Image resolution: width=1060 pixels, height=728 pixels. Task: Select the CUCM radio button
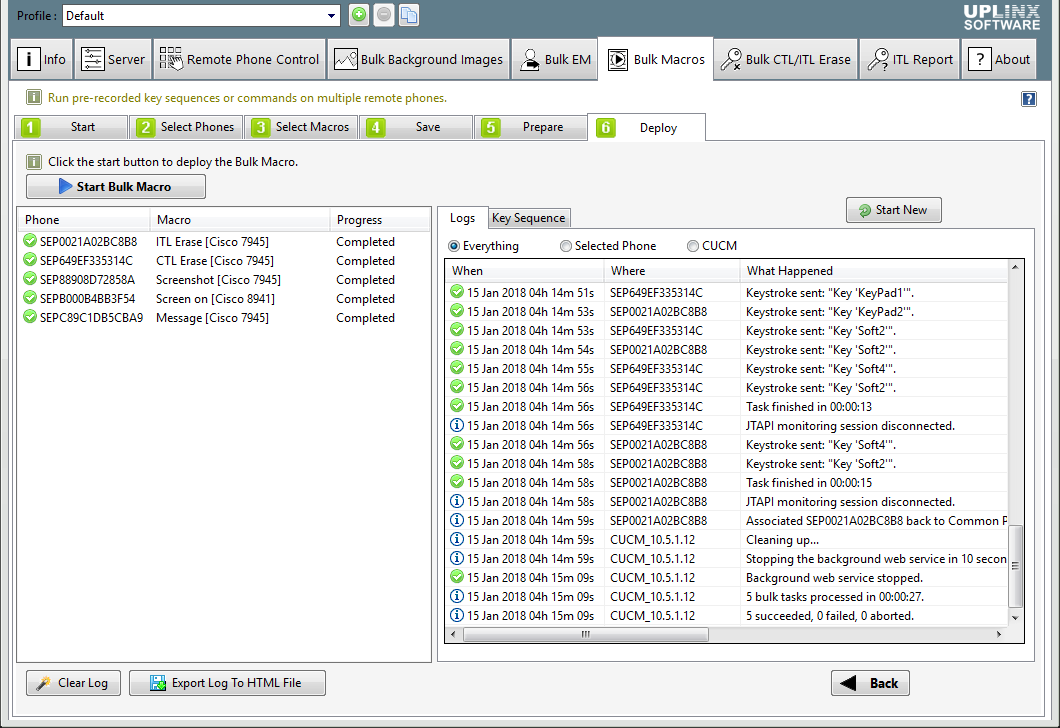coord(692,246)
